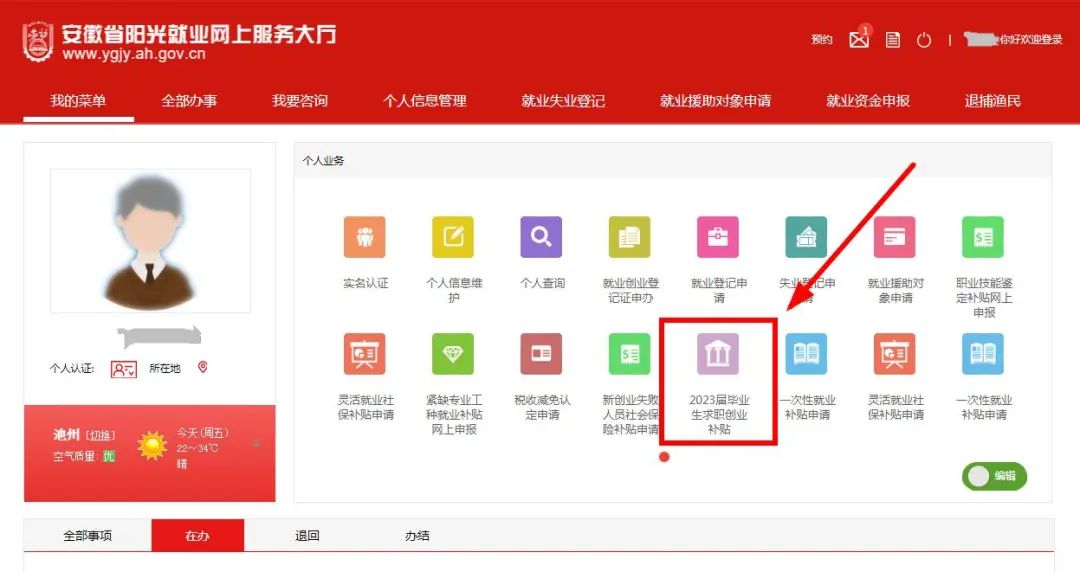Expand weather panel arrow
1080x572 pixels.
[256, 443]
